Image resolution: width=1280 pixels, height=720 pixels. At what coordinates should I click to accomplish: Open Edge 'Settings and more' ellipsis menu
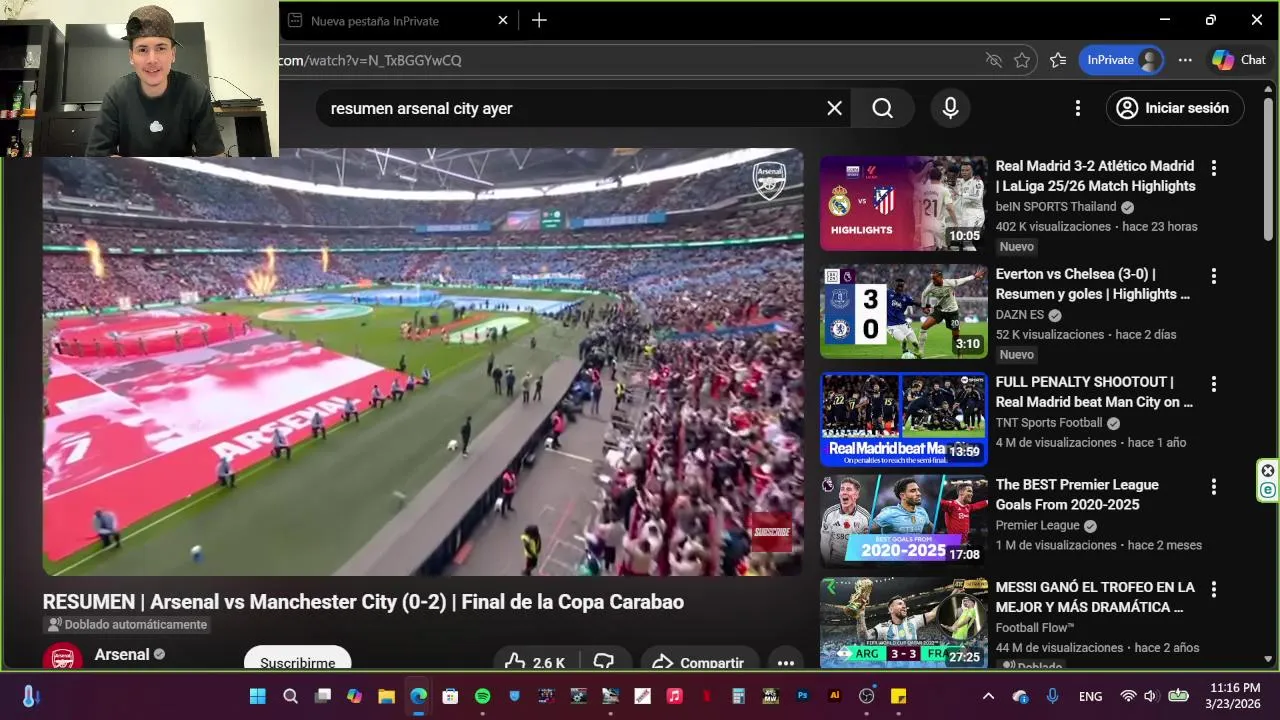click(1185, 60)
